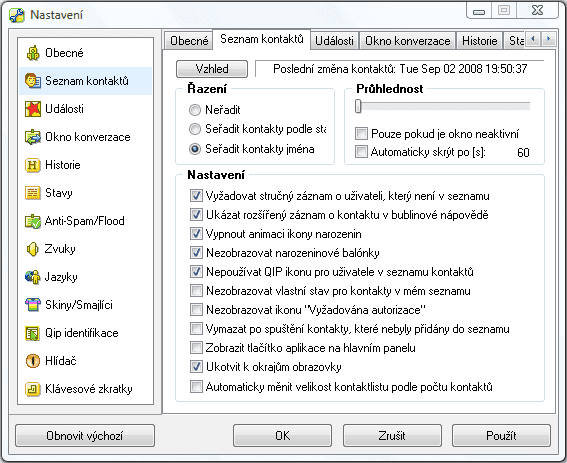Click the Průhlednost slider track
The width and height of the screenshot is (567, 463).
443,106
